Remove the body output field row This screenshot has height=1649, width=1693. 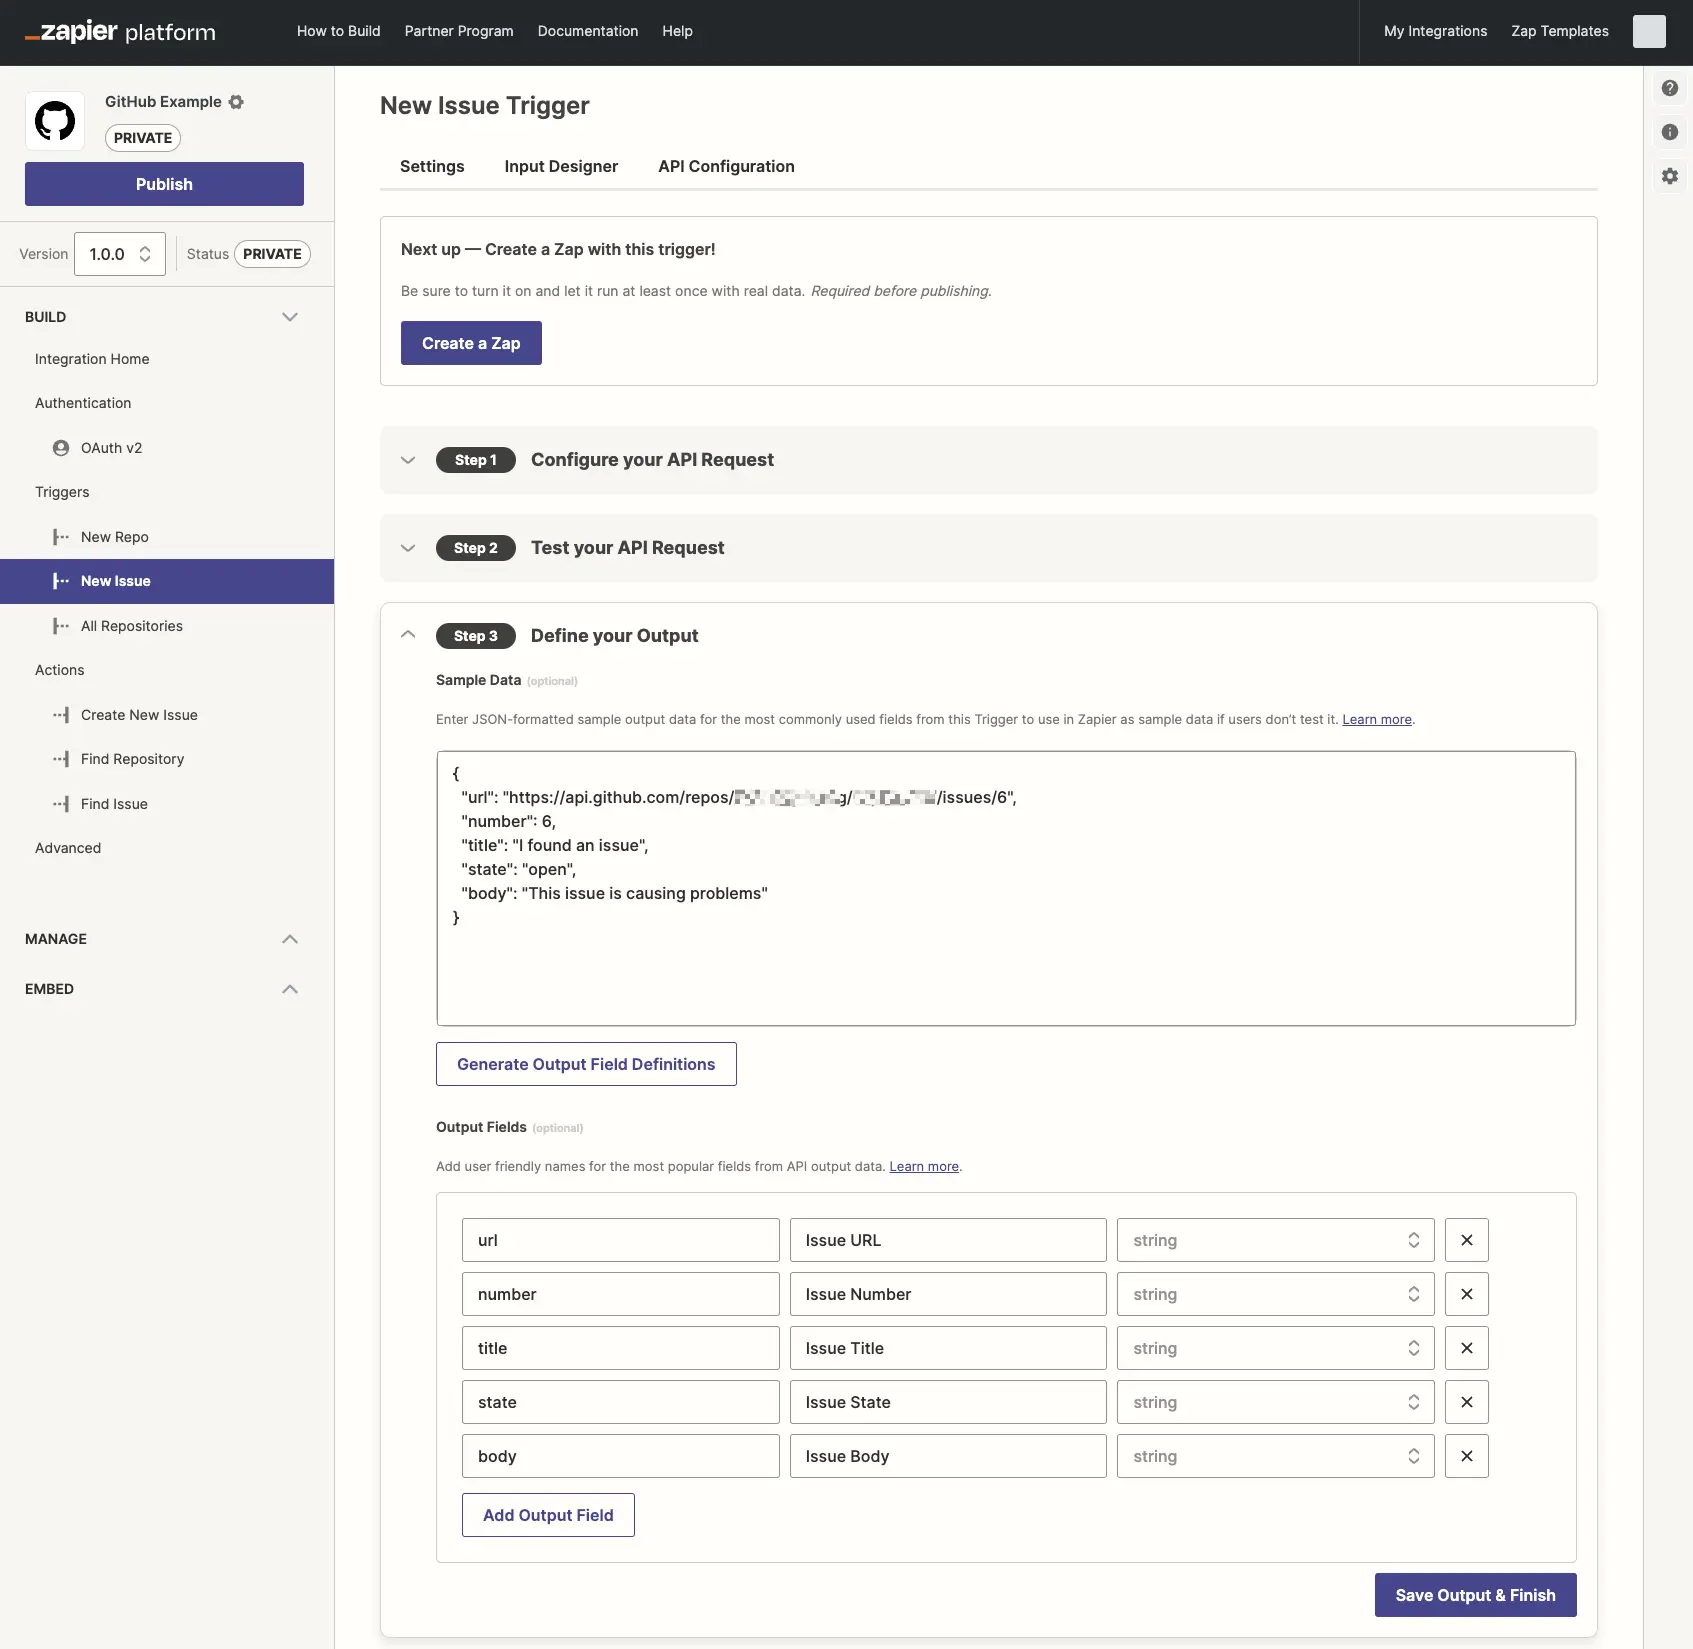click(1467, 1456)
